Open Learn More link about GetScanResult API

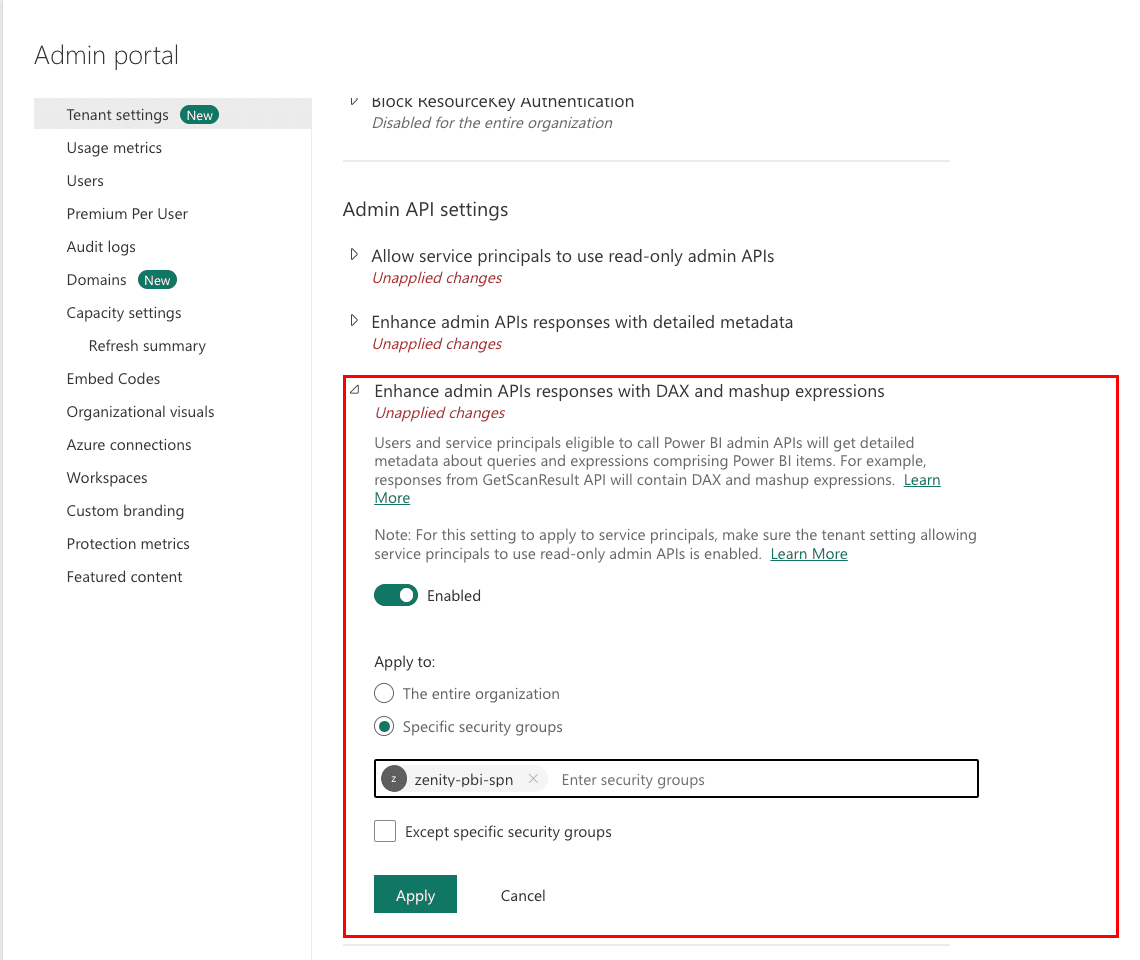922,480
